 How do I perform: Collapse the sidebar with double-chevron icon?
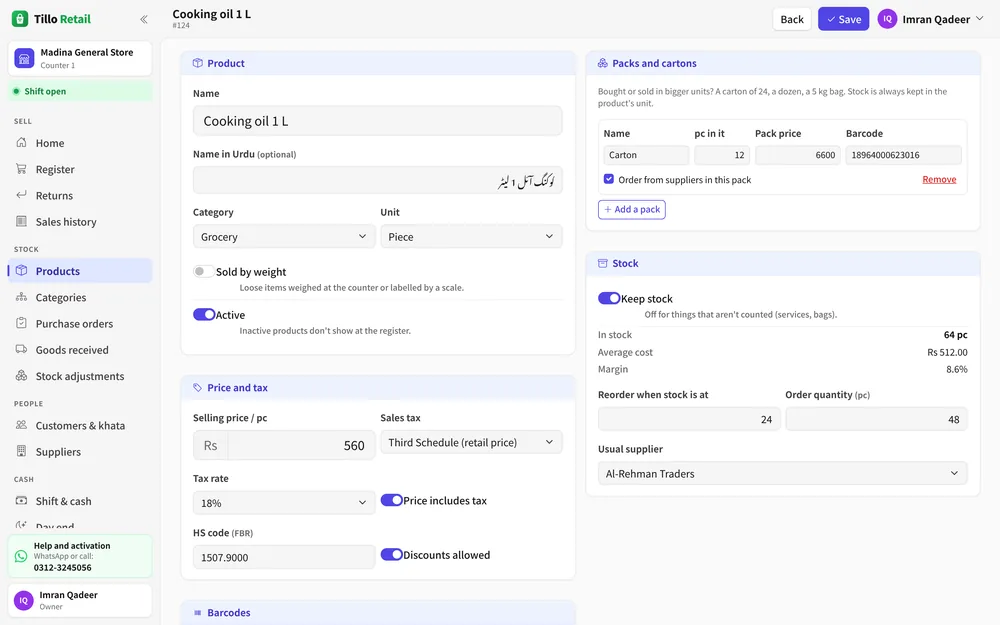pos(144,19)
